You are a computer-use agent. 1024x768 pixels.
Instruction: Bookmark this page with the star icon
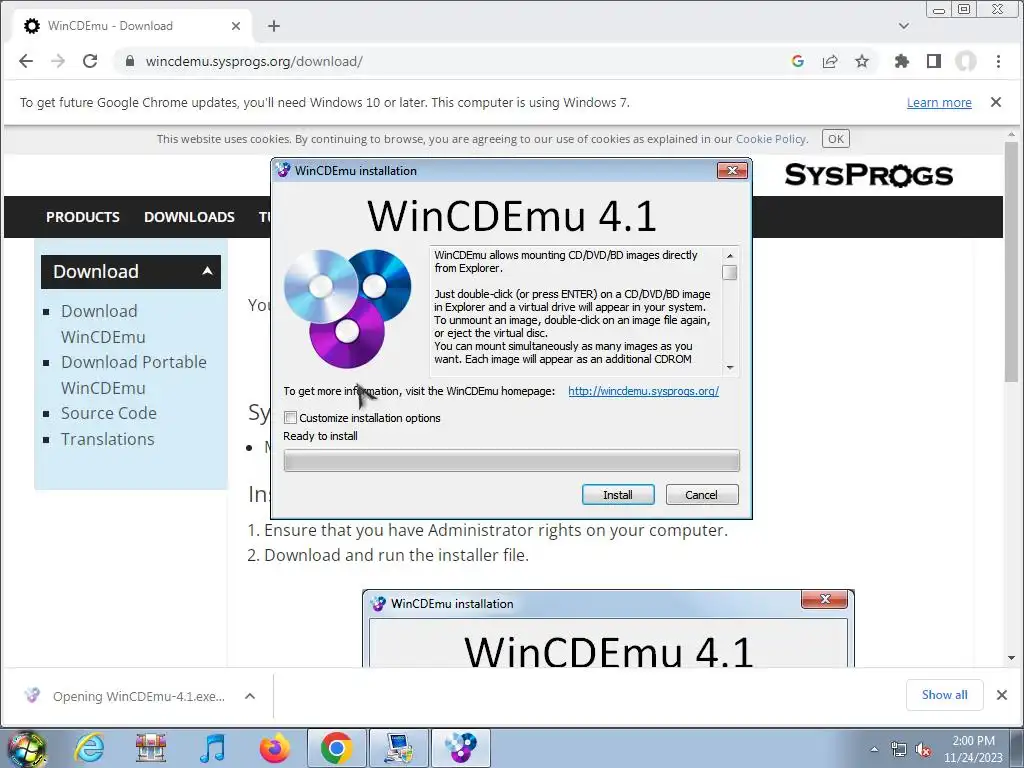862,61
